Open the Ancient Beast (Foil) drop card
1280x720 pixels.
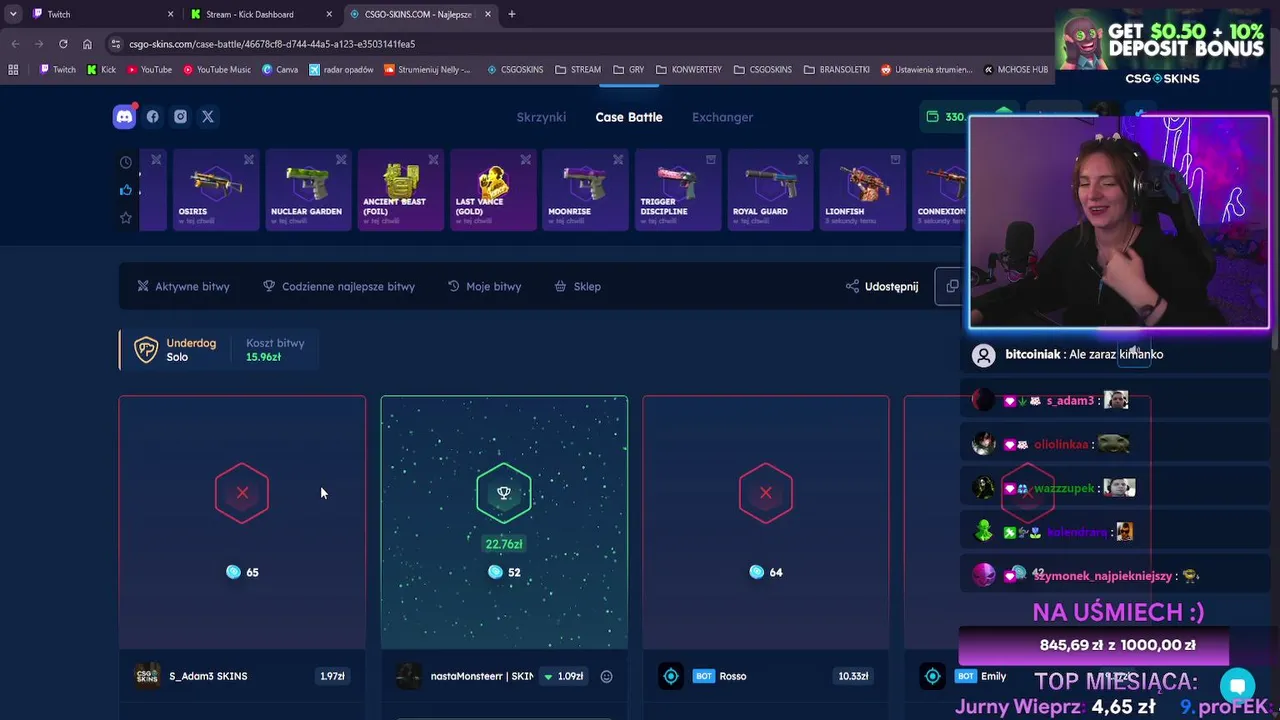[x=400, y=190]
